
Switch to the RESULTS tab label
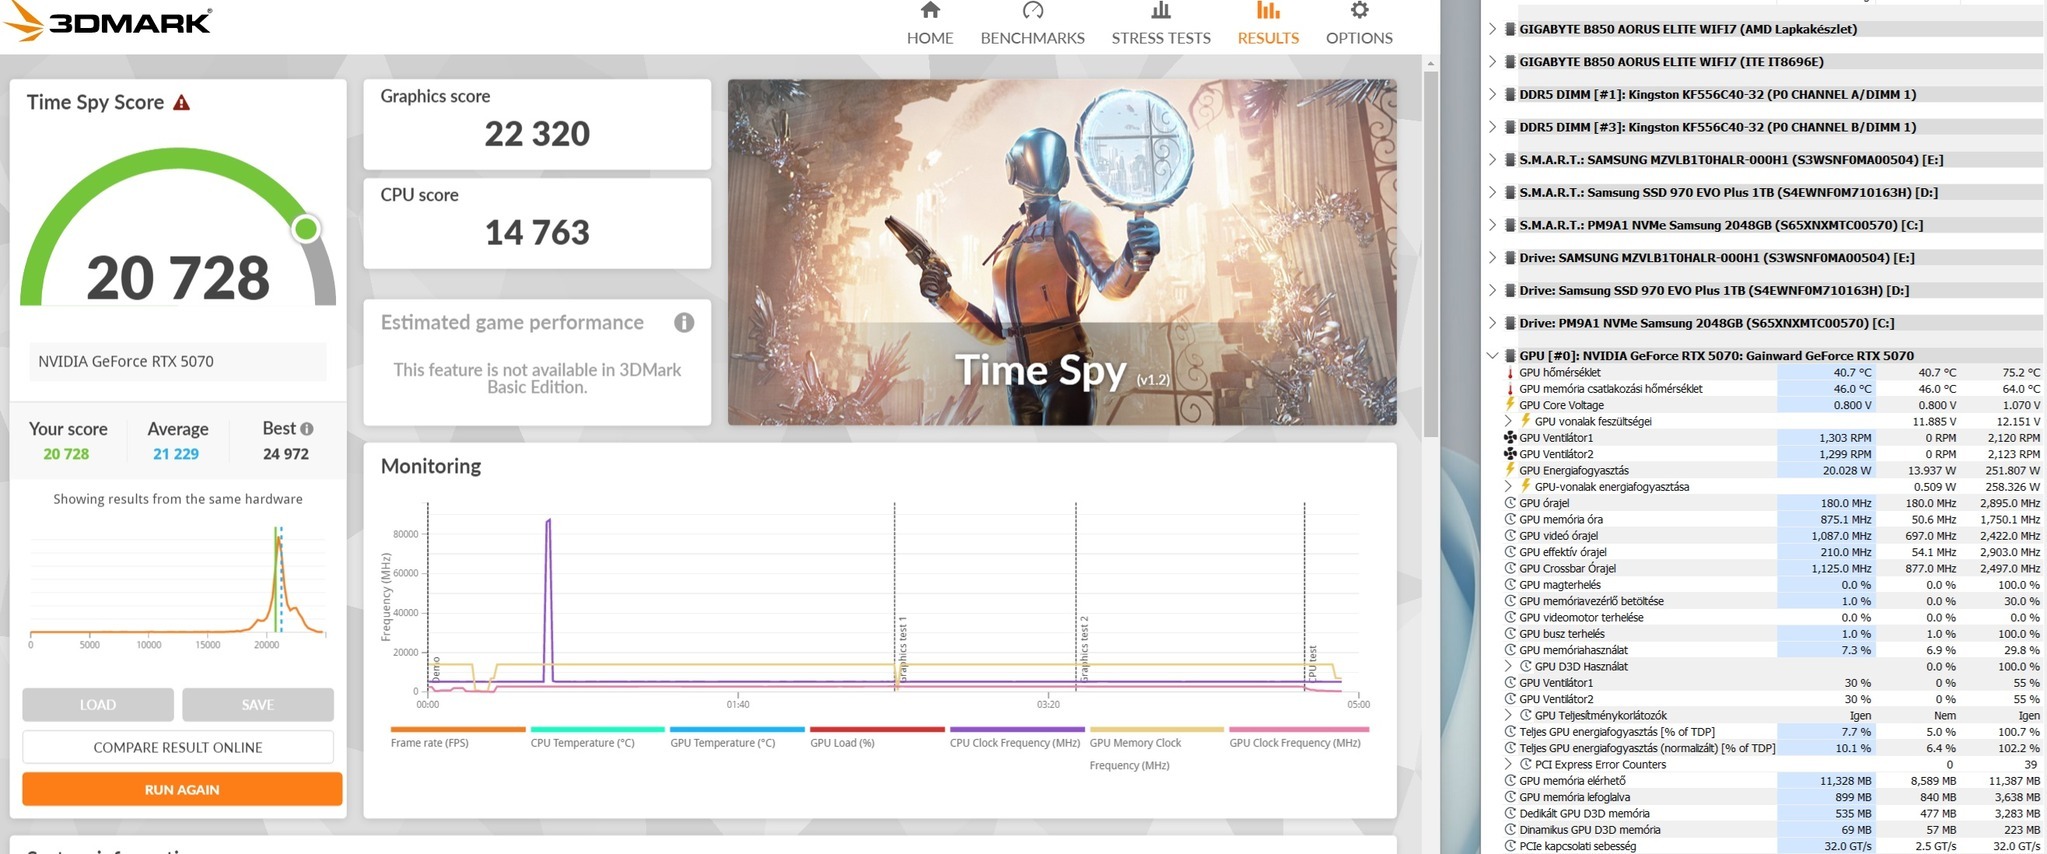tap(1268, 38)
